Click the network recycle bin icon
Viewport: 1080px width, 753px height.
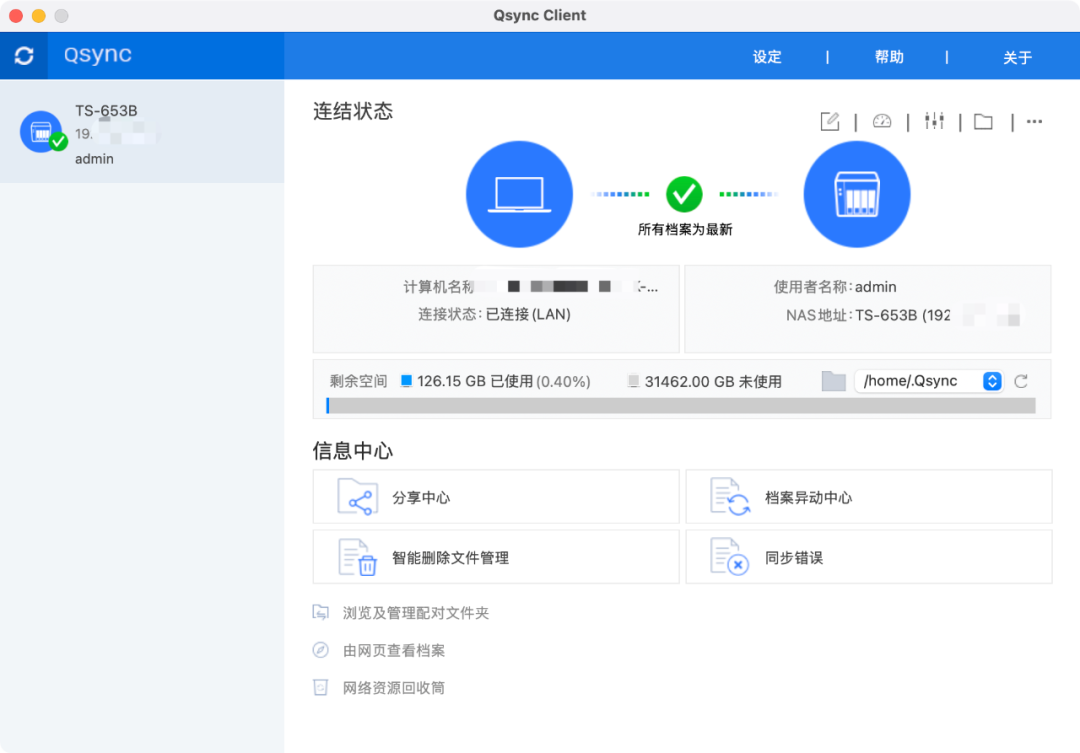click(320, 687)
